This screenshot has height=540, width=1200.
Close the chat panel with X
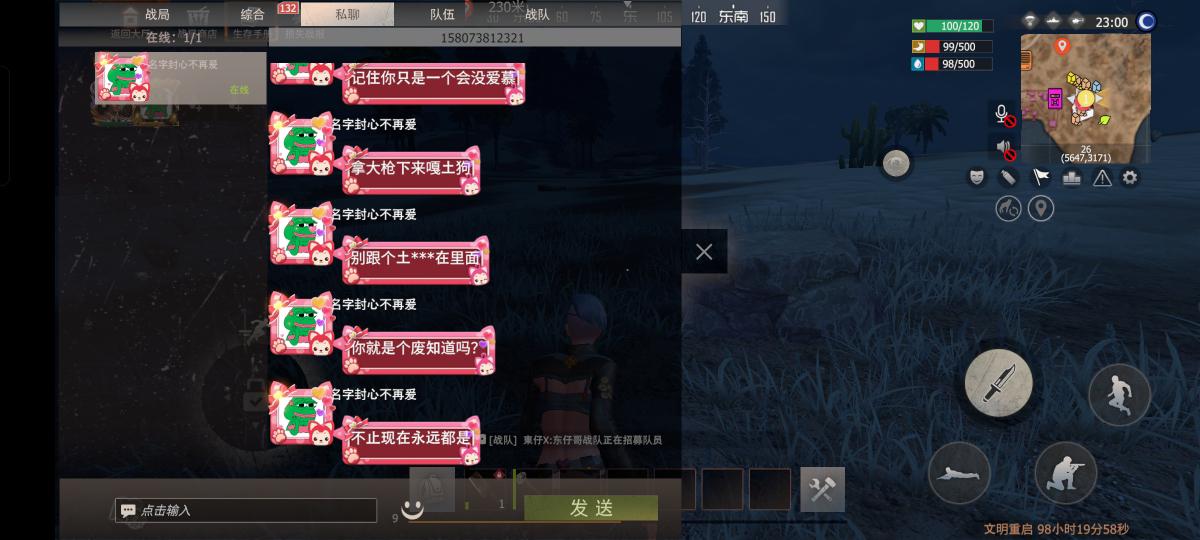pyautogui.click(x=704, y=252)
